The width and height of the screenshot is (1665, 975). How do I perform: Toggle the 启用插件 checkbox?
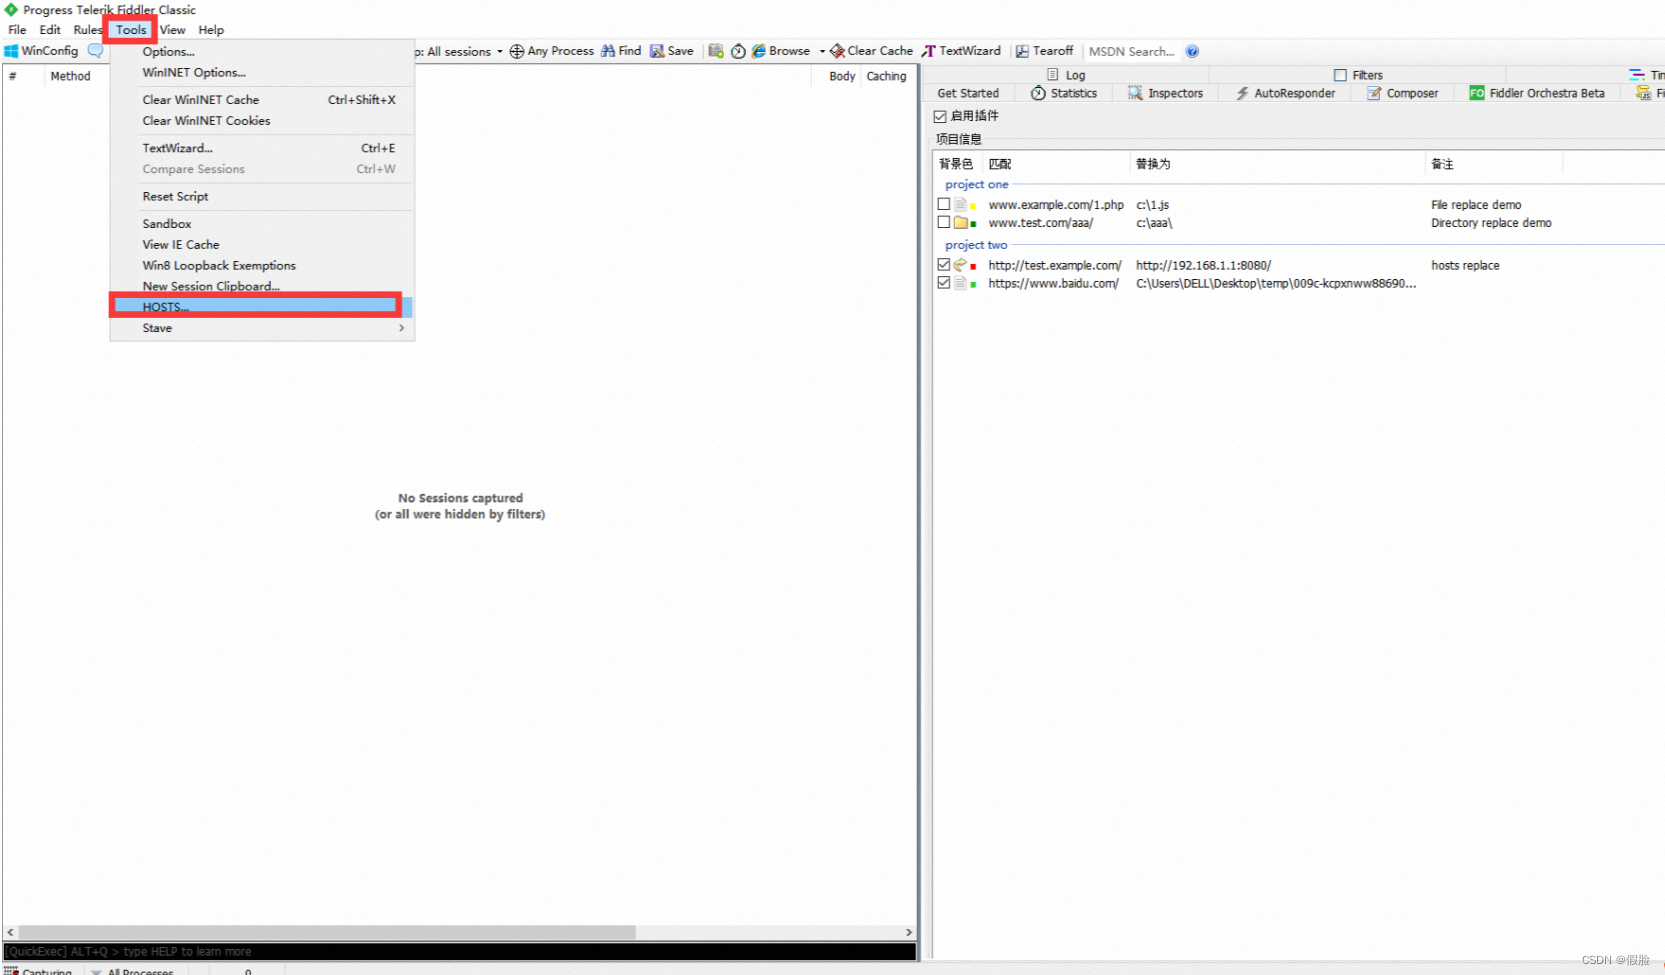(x=940, y=116)
